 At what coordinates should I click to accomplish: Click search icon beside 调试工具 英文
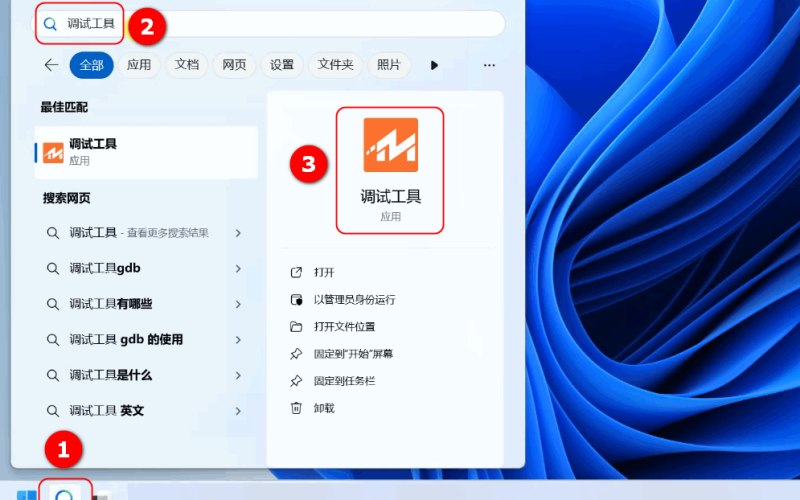pos(53,411)
